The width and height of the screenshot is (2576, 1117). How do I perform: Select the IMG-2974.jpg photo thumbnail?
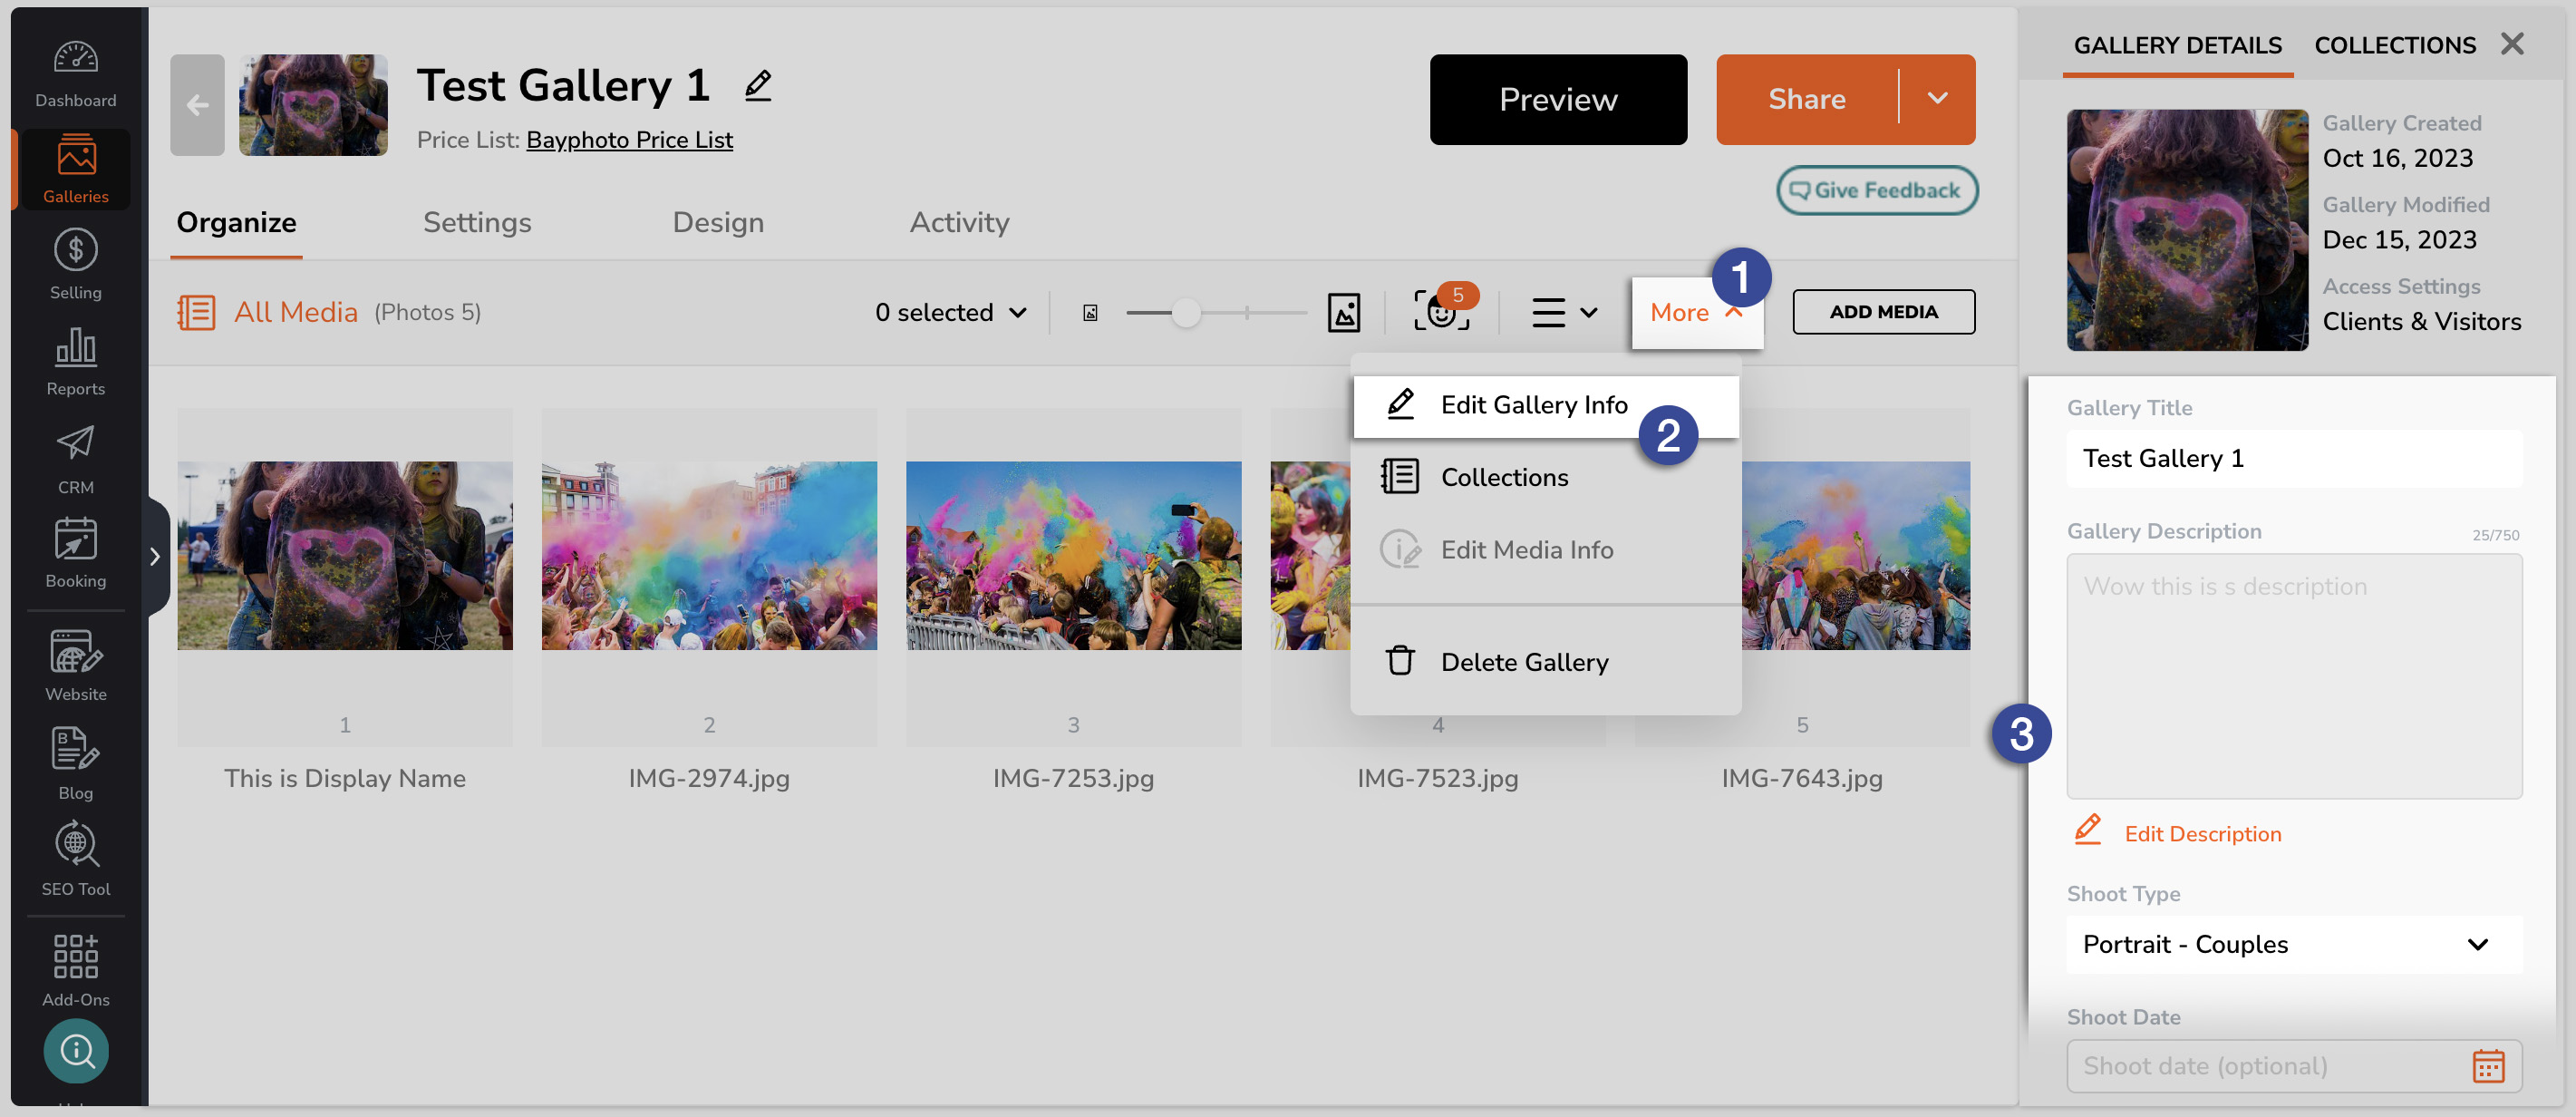point(709,555)
